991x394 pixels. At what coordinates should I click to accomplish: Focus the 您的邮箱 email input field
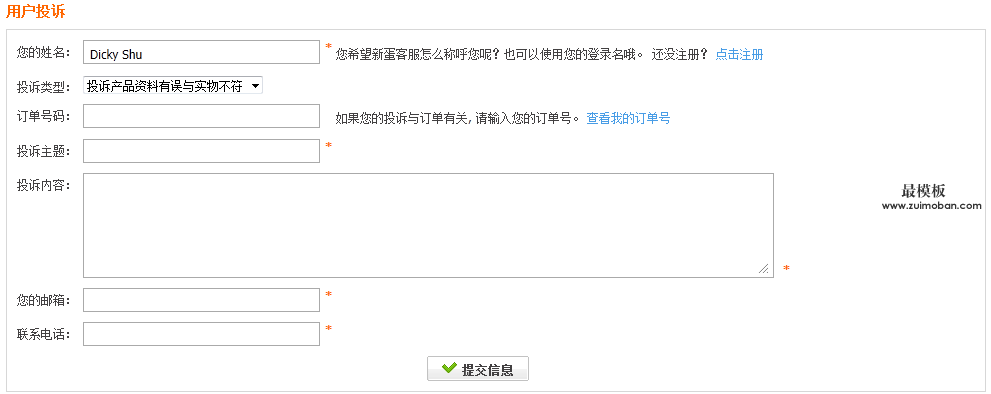[x=202, y=300]
